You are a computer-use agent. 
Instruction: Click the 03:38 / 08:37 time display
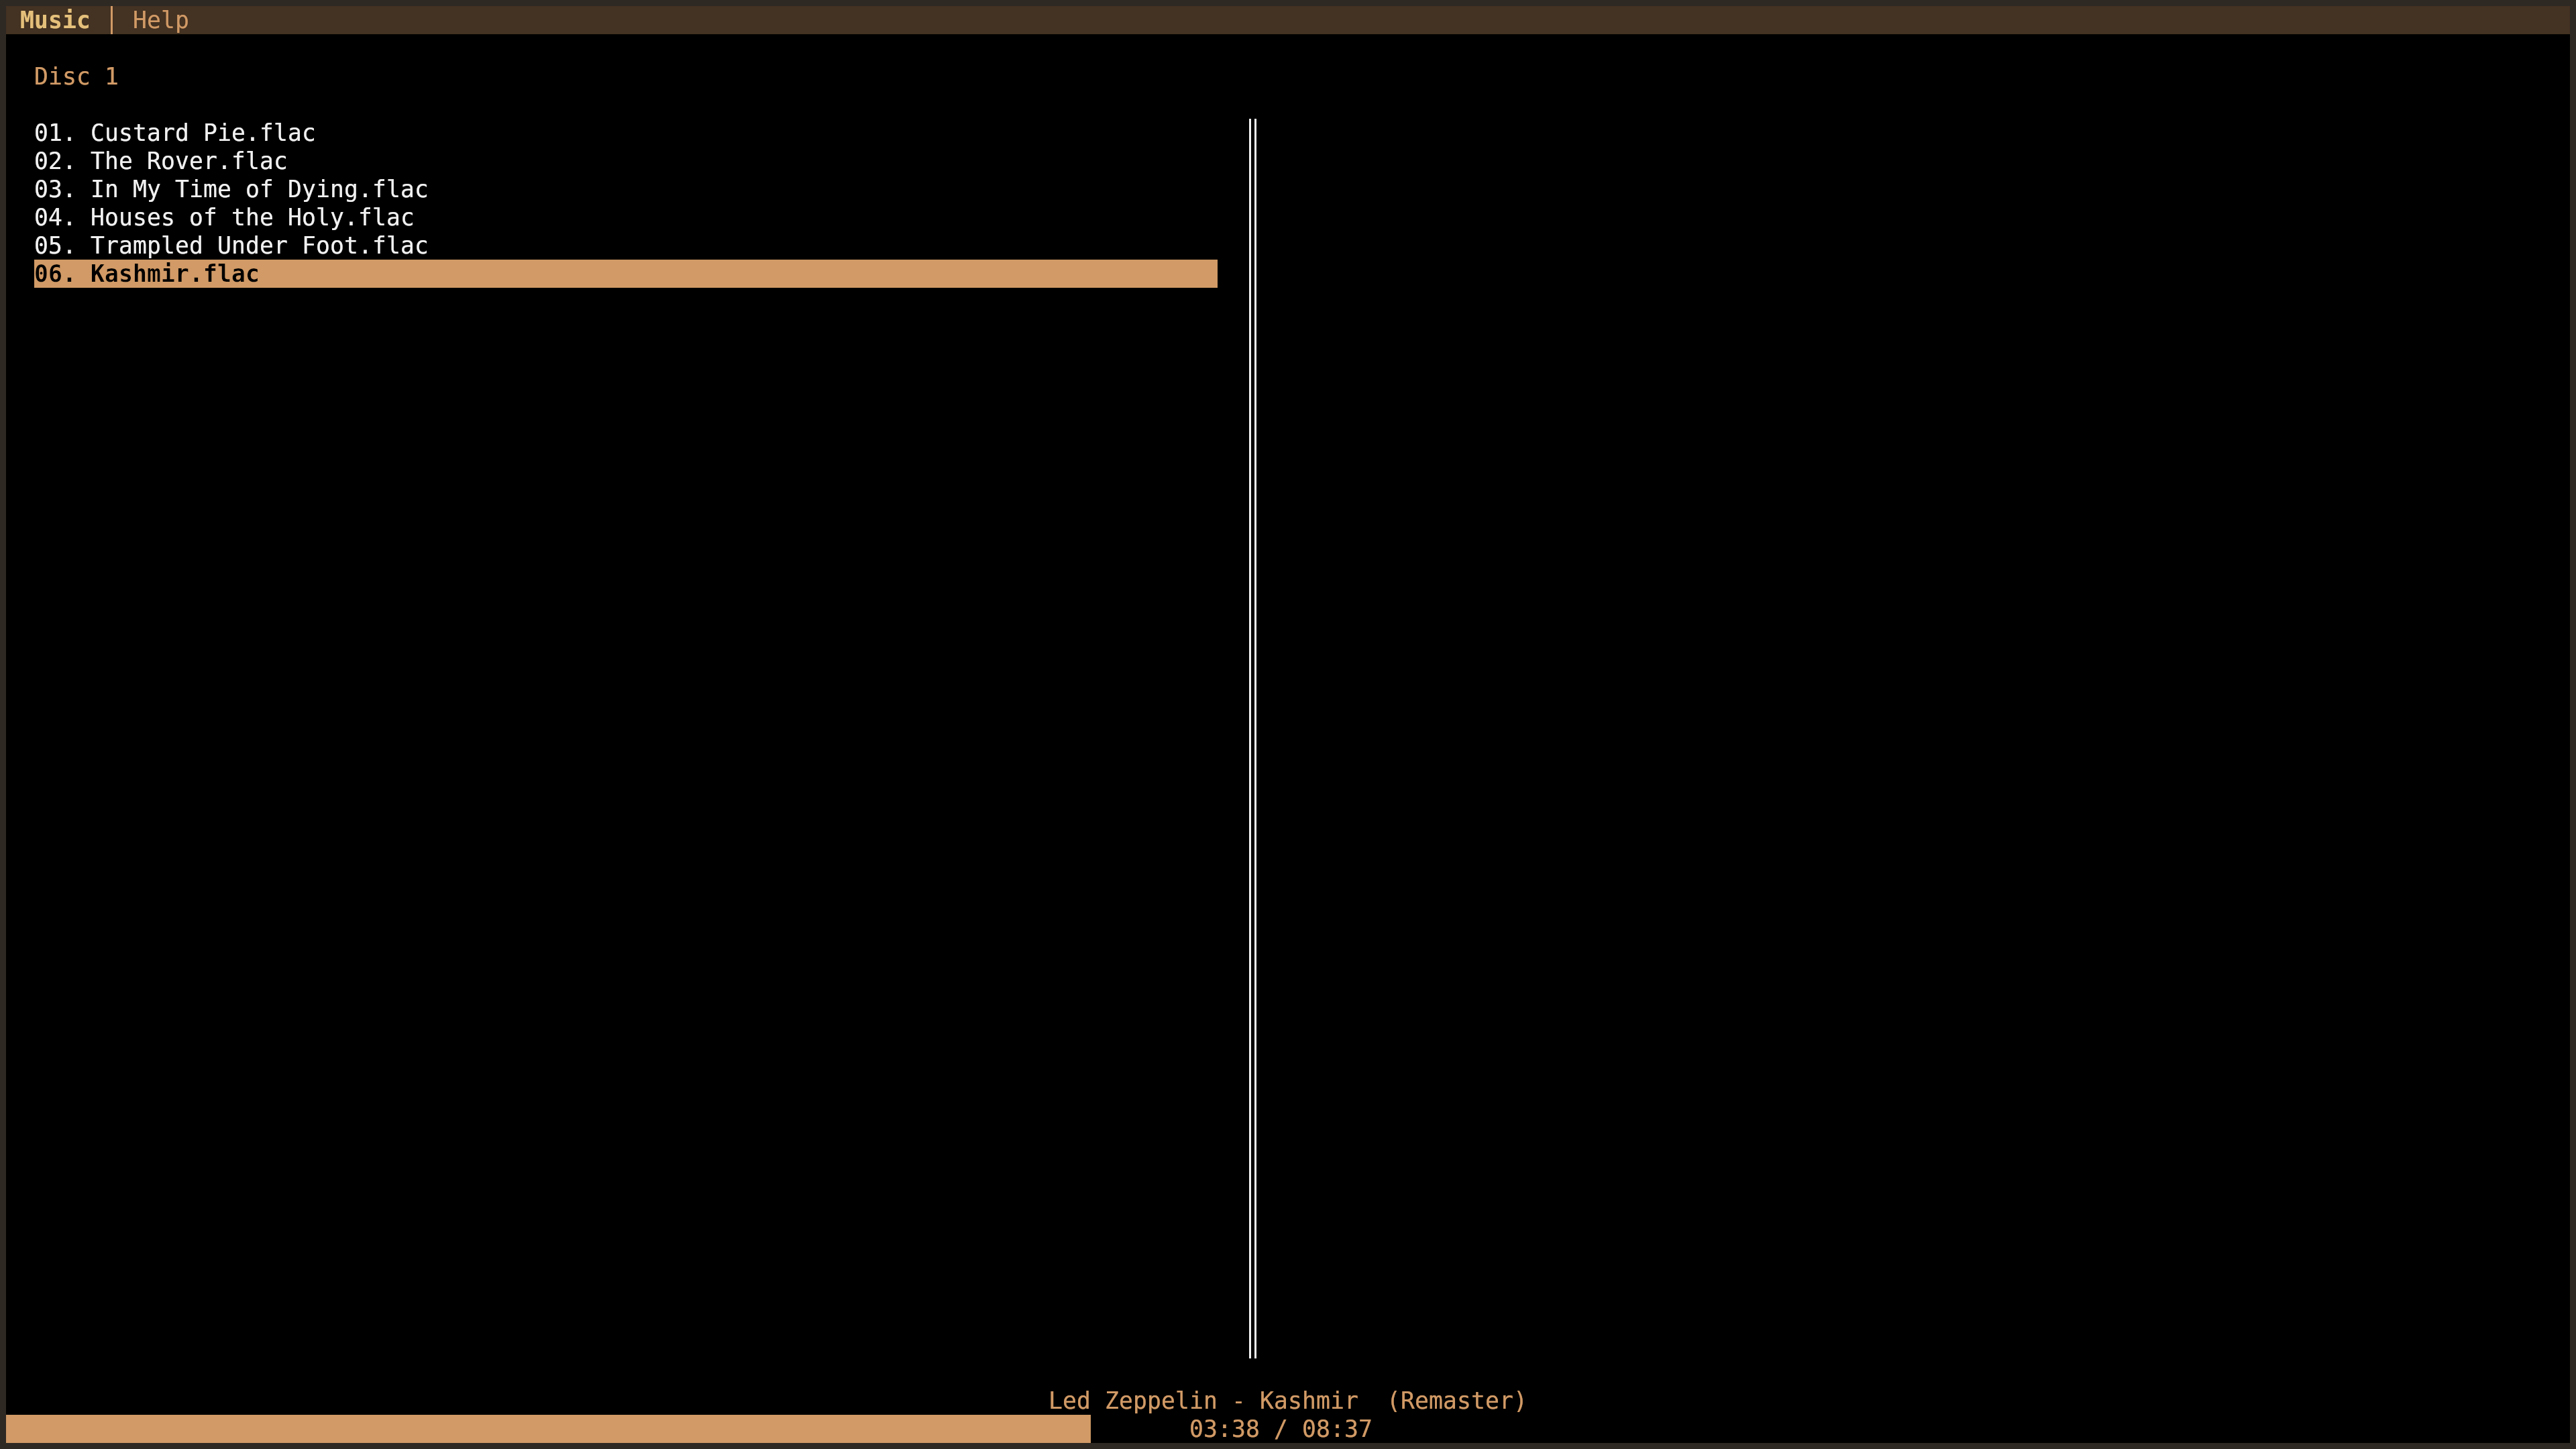pyautogui.click(x=1280, y=1429)
